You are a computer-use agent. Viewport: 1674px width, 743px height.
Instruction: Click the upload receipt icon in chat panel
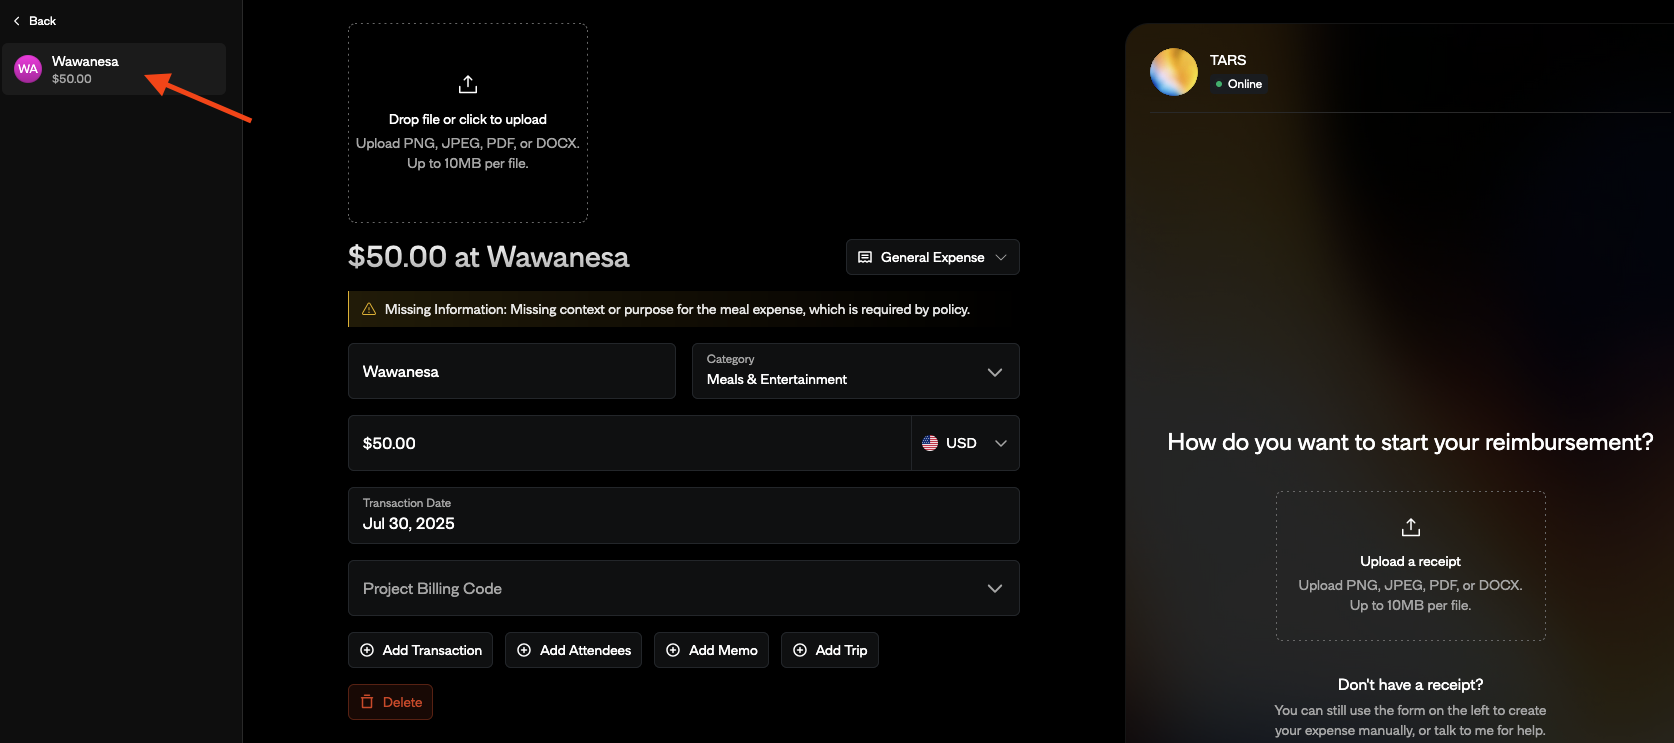1410,527
